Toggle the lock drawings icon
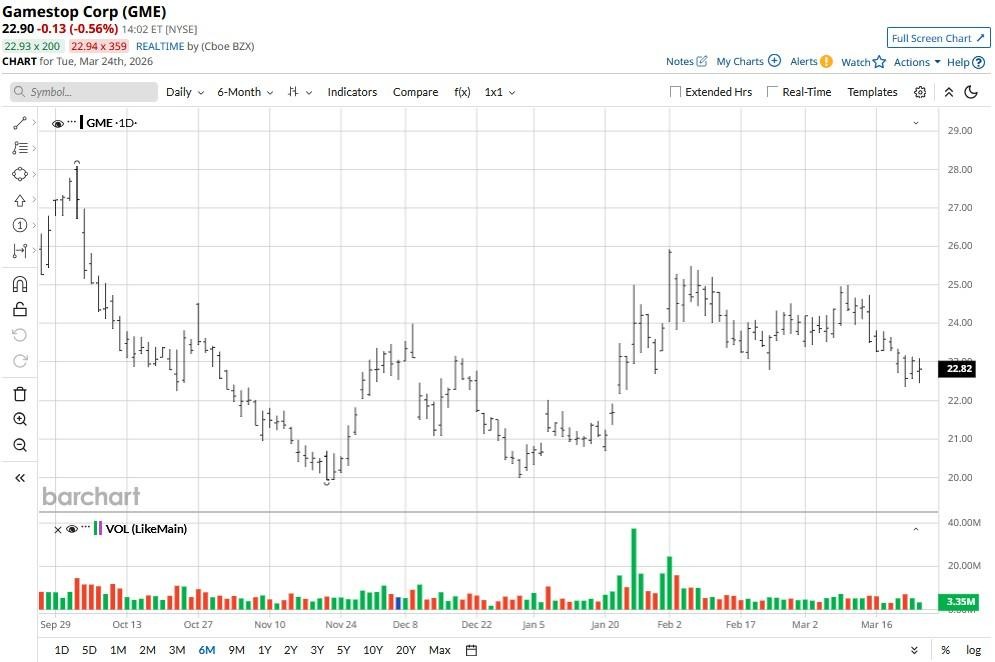Image resolution: width=995 pixels, height=662 pixels. [x=20, y=309]
